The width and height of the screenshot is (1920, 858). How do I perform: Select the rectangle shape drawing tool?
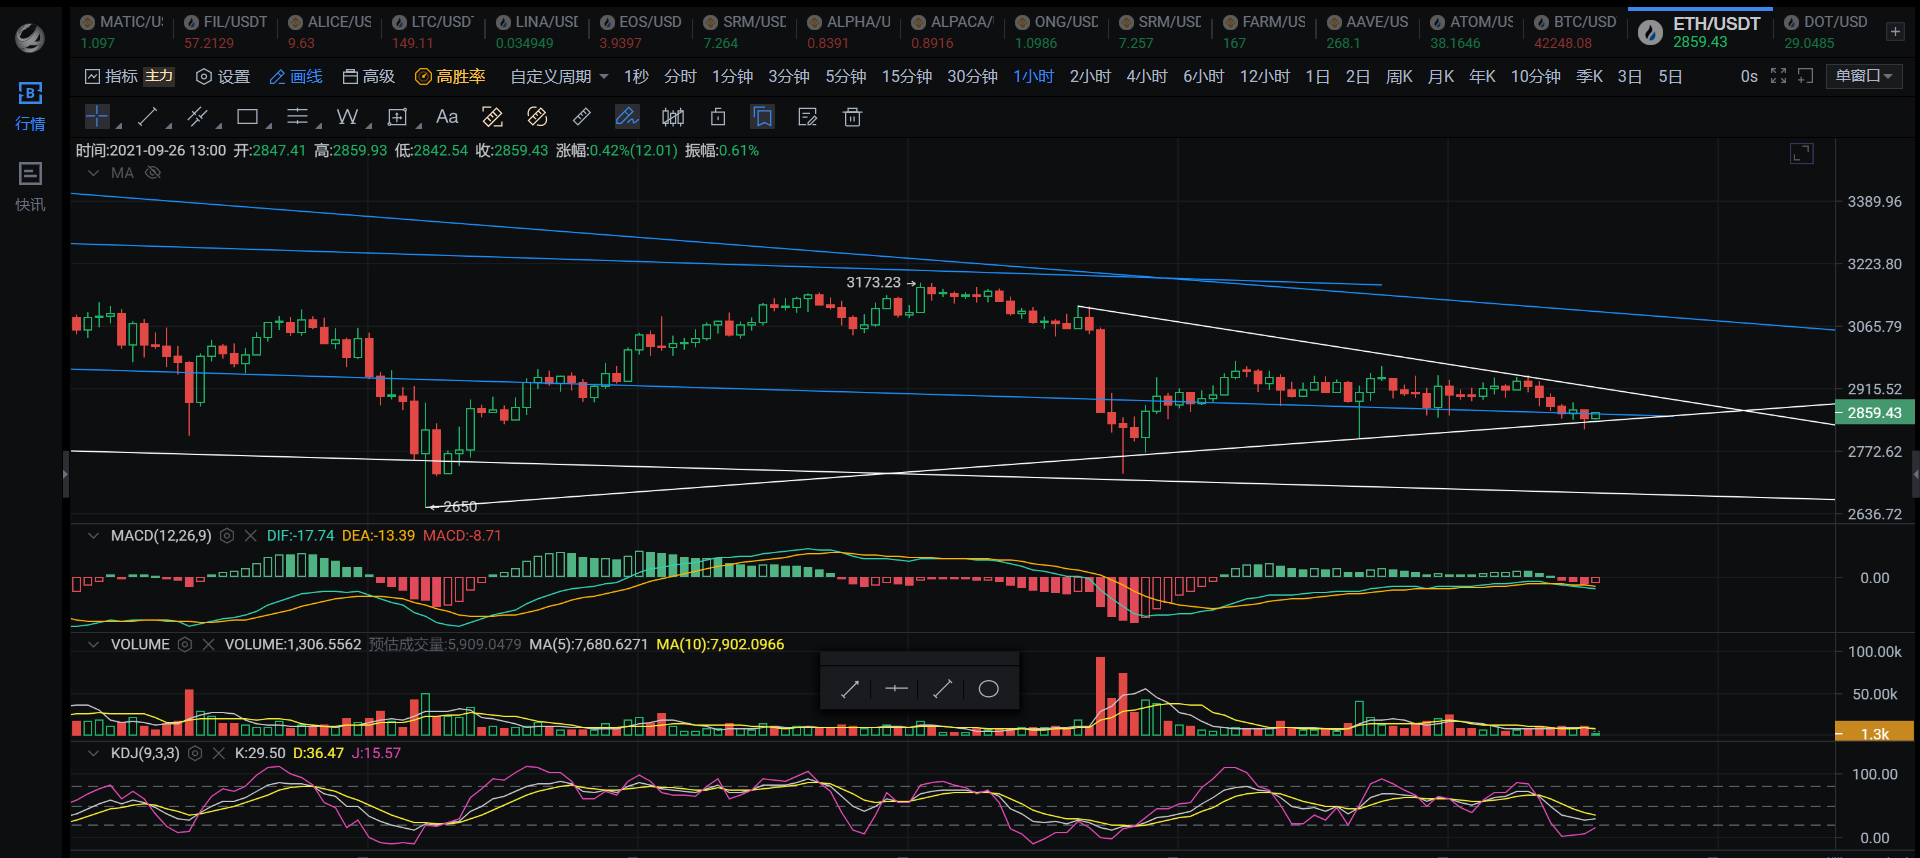pyautogui.click(x=247, y=117)
